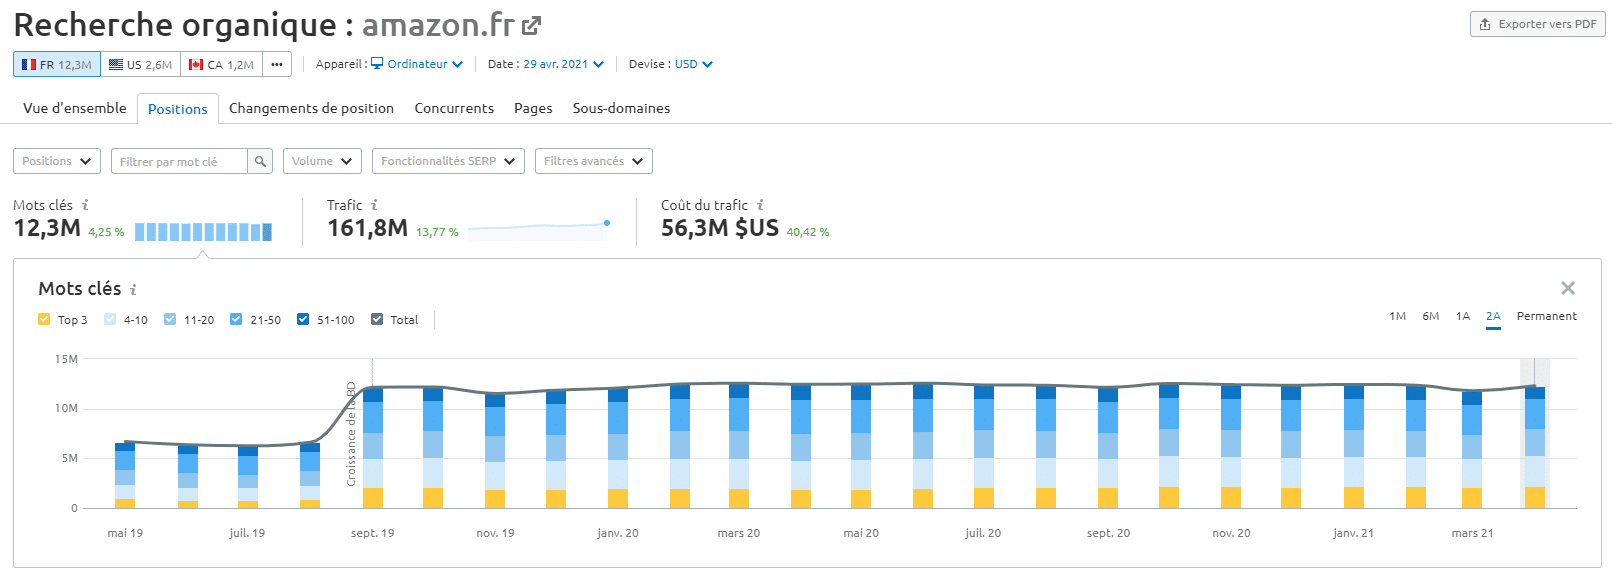1612x570 pixels.
Task: Open the Filtres avancés dropdown
Action: [x=593, y=161]
